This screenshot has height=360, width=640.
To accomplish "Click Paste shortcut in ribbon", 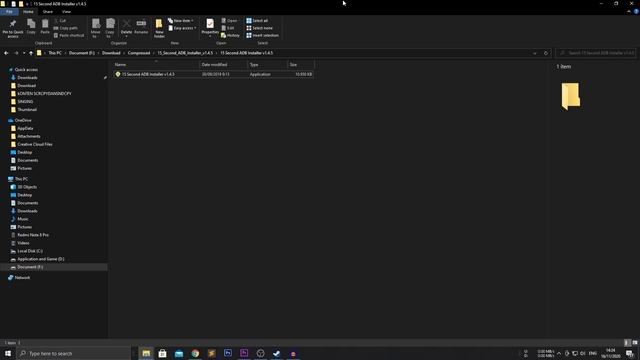I will point(69,36).
